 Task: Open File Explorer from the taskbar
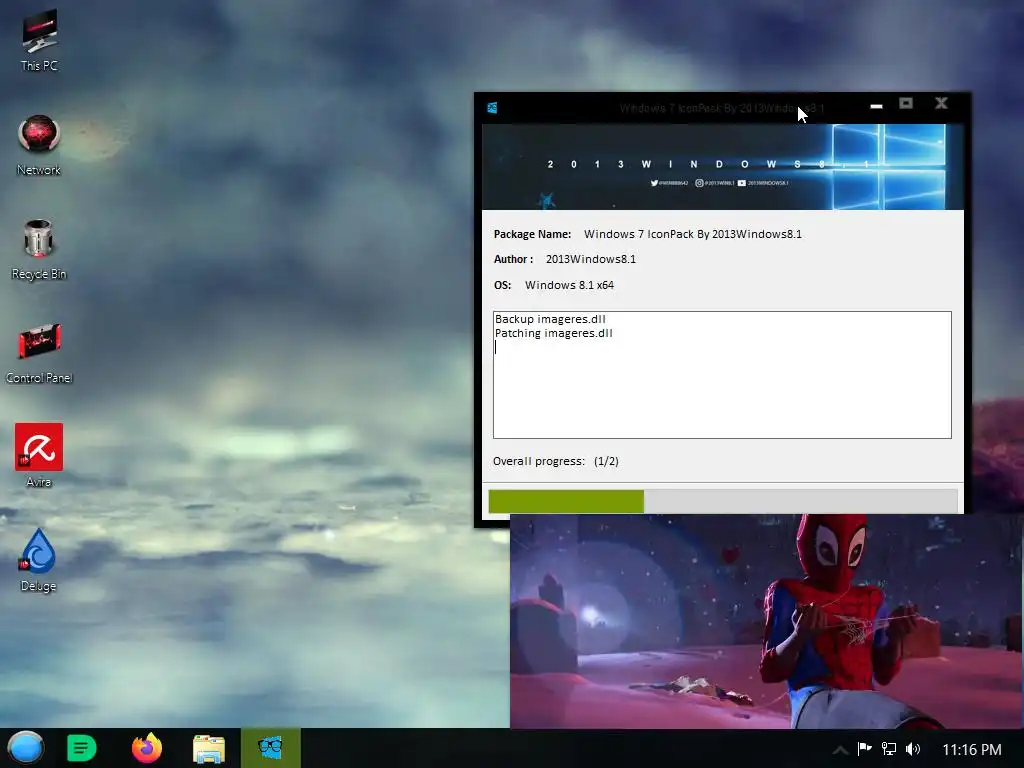click(209, 748)
